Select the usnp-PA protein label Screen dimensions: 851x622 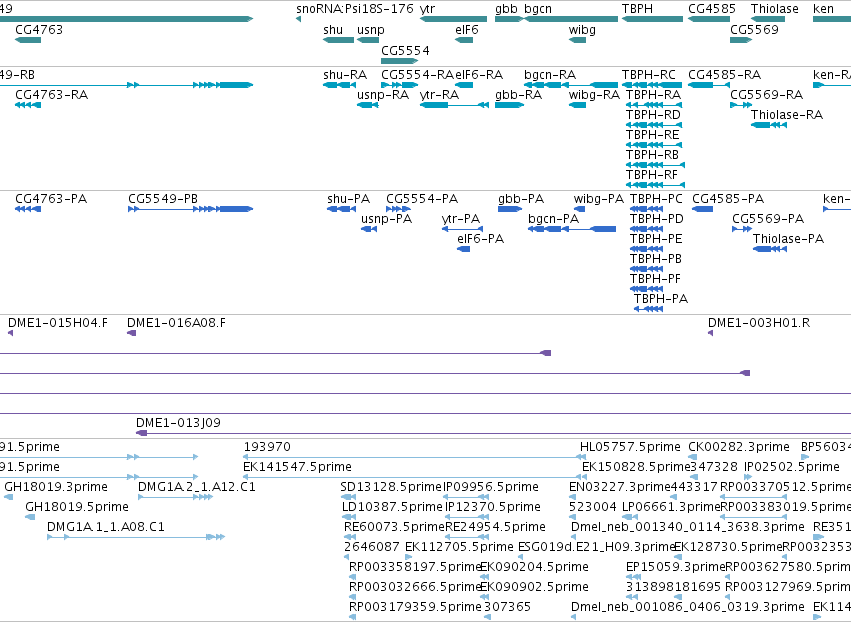386,219
